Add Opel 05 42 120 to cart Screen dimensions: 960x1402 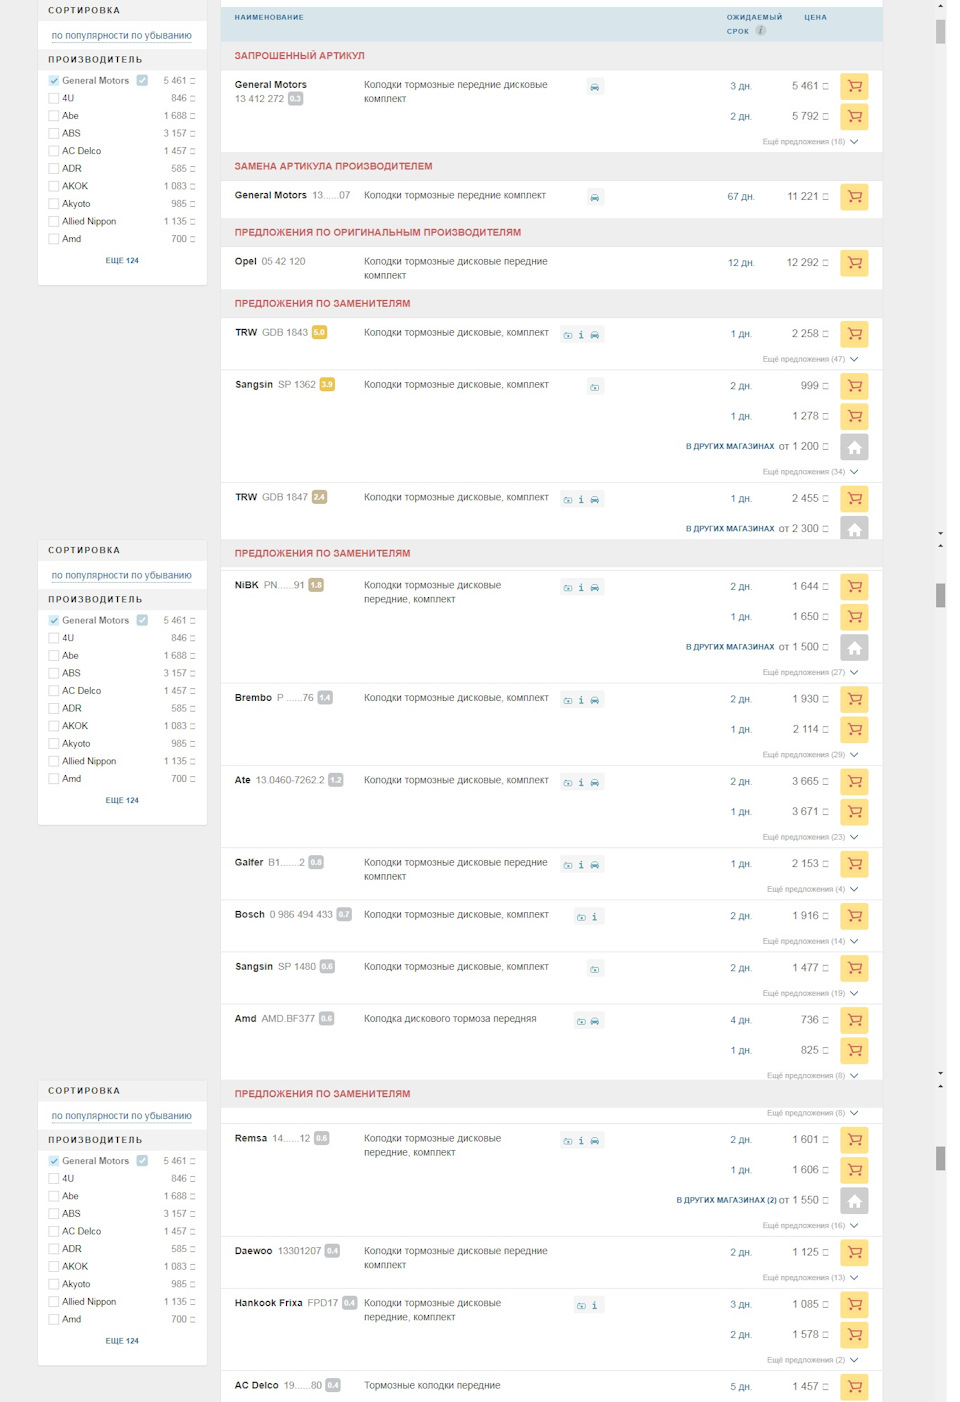tap(854, 263)
